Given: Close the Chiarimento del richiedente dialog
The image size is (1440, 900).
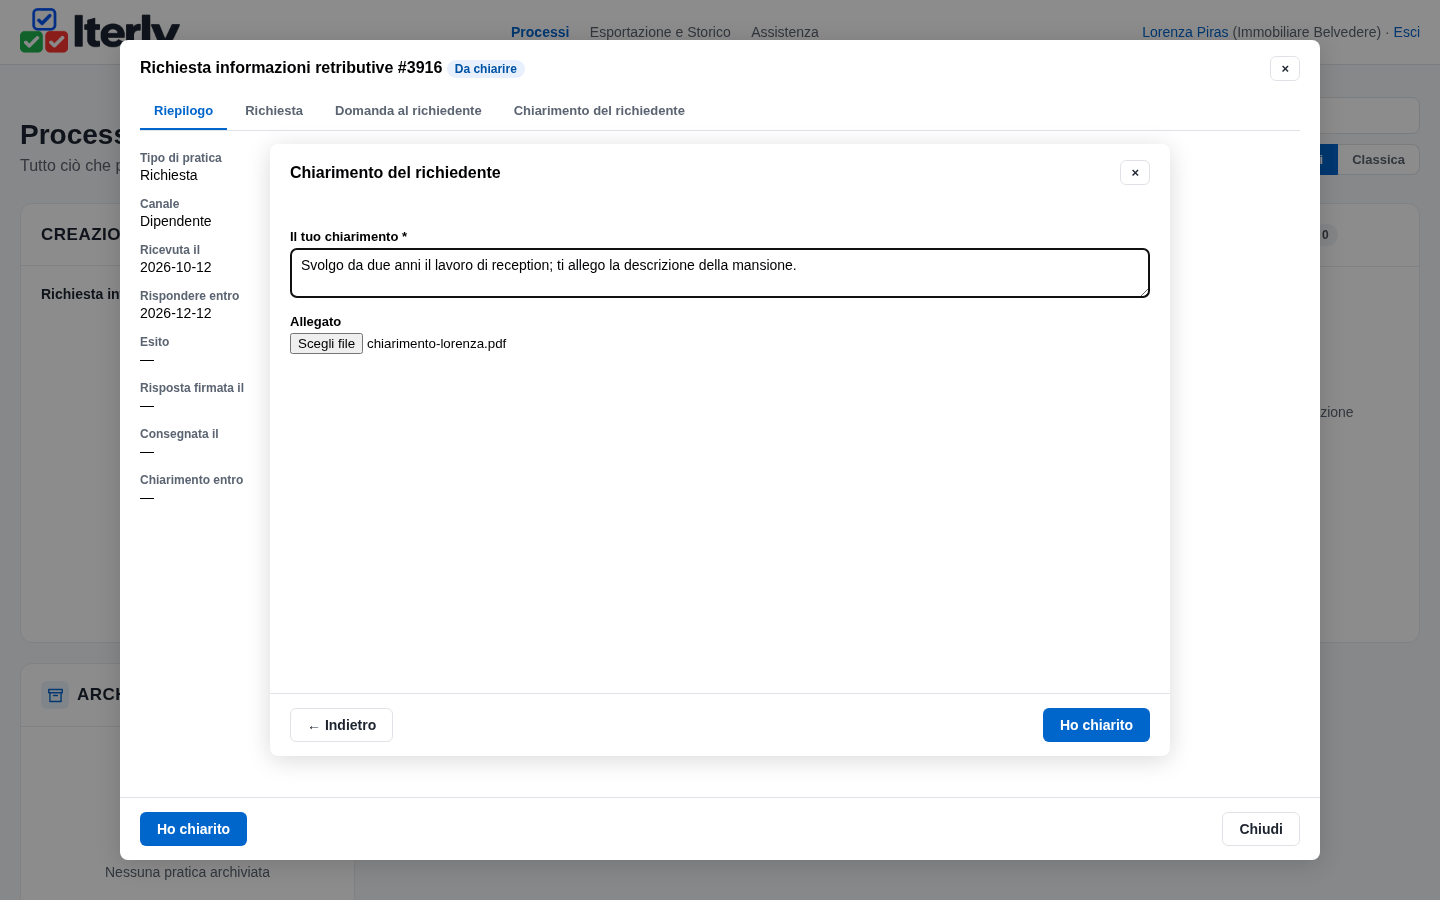Looking at the screenshot, I should pos(1135,173).
